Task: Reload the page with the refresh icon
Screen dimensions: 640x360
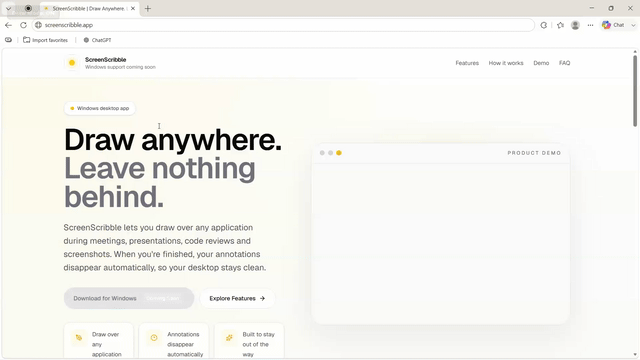Action: click(x=23, y=25)
